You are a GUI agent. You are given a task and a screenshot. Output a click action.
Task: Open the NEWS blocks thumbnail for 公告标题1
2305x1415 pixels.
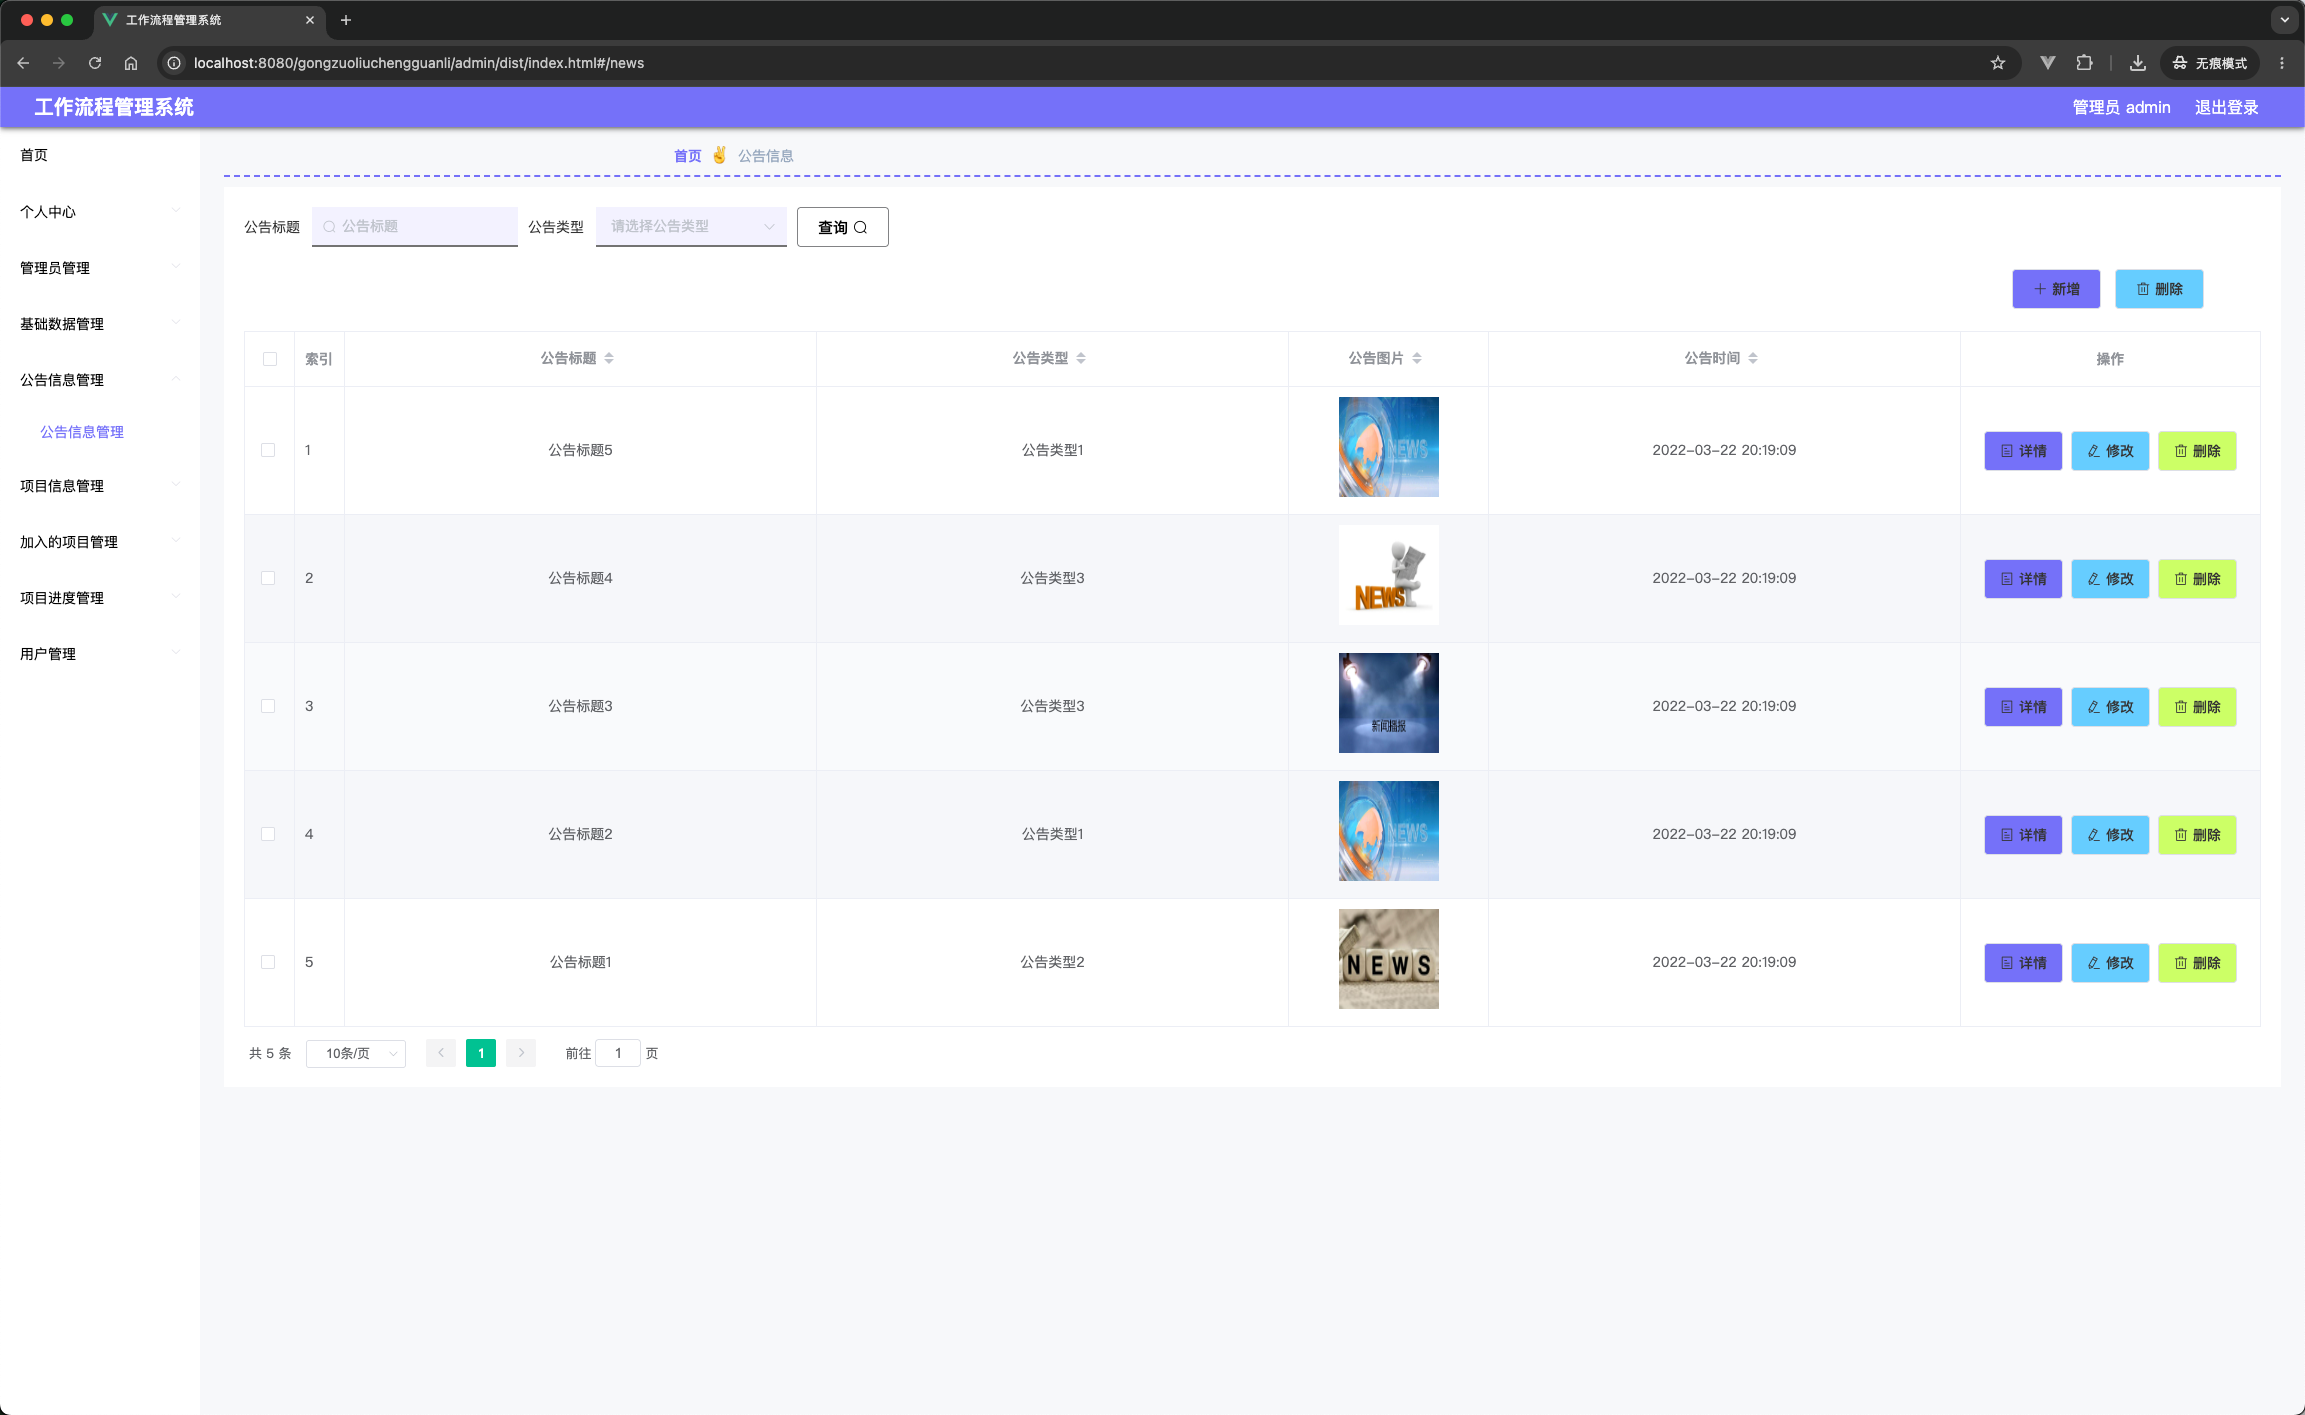(x=1389, y=959)
